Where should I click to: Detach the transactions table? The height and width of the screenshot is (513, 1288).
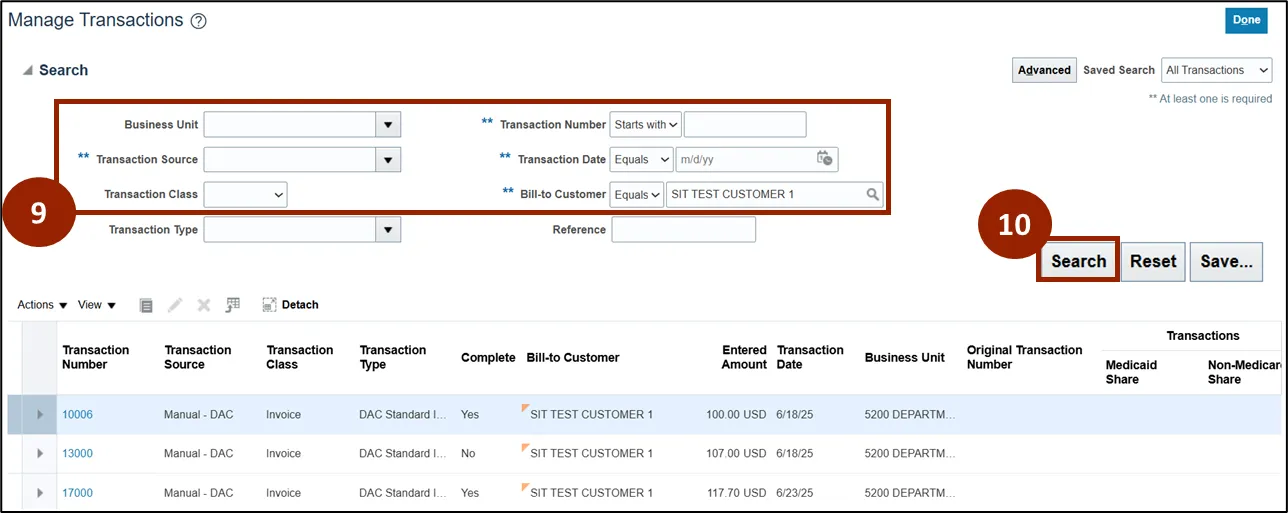(x=290, y=305)
